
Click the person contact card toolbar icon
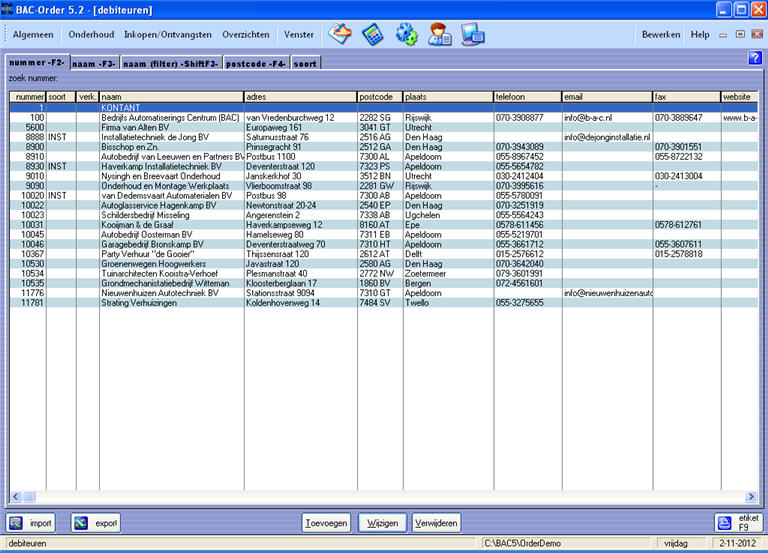click(x=440, y=34)
